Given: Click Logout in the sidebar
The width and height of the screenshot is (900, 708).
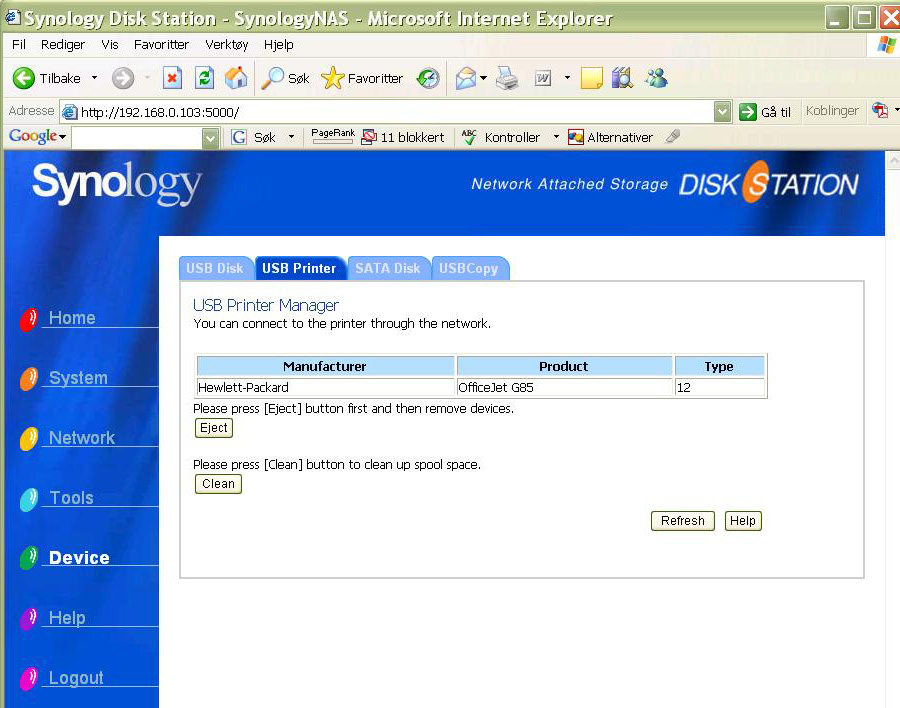Looking at the screenshot, I should click(76, 678).
